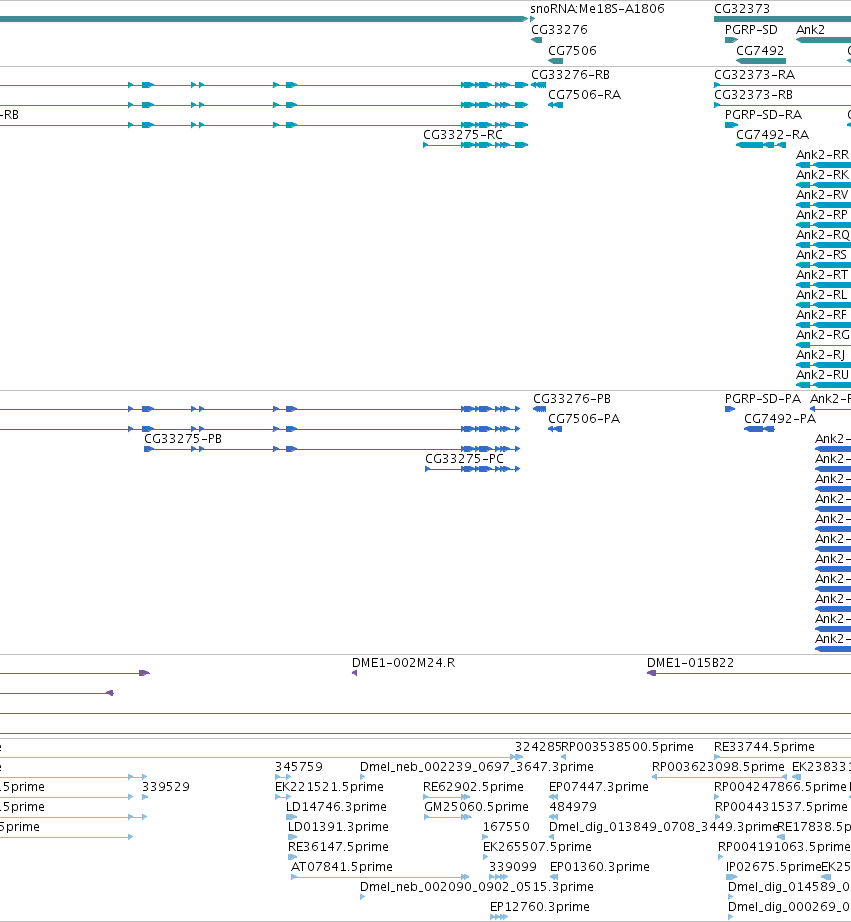The height and width of the screenshot is (922, 851).
Task: Select the CG32373 gene label
Action: pyautogui.click(x=742, y=9)
